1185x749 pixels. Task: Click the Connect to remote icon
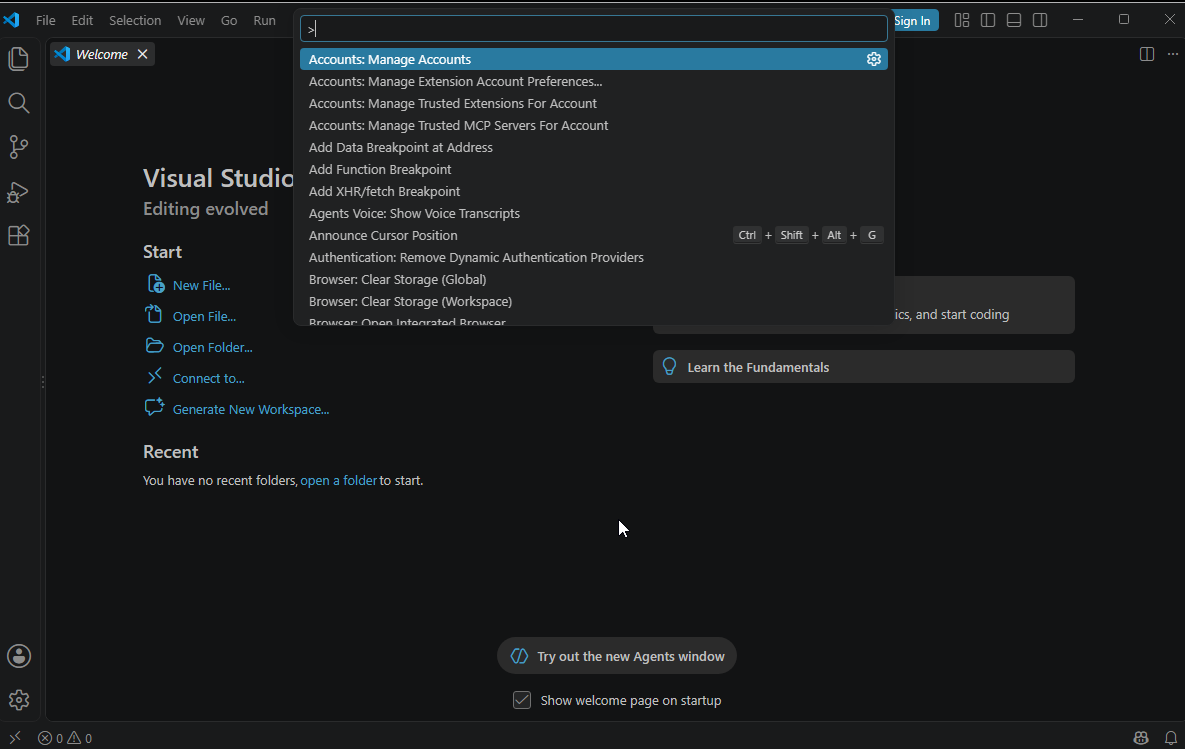154,376
